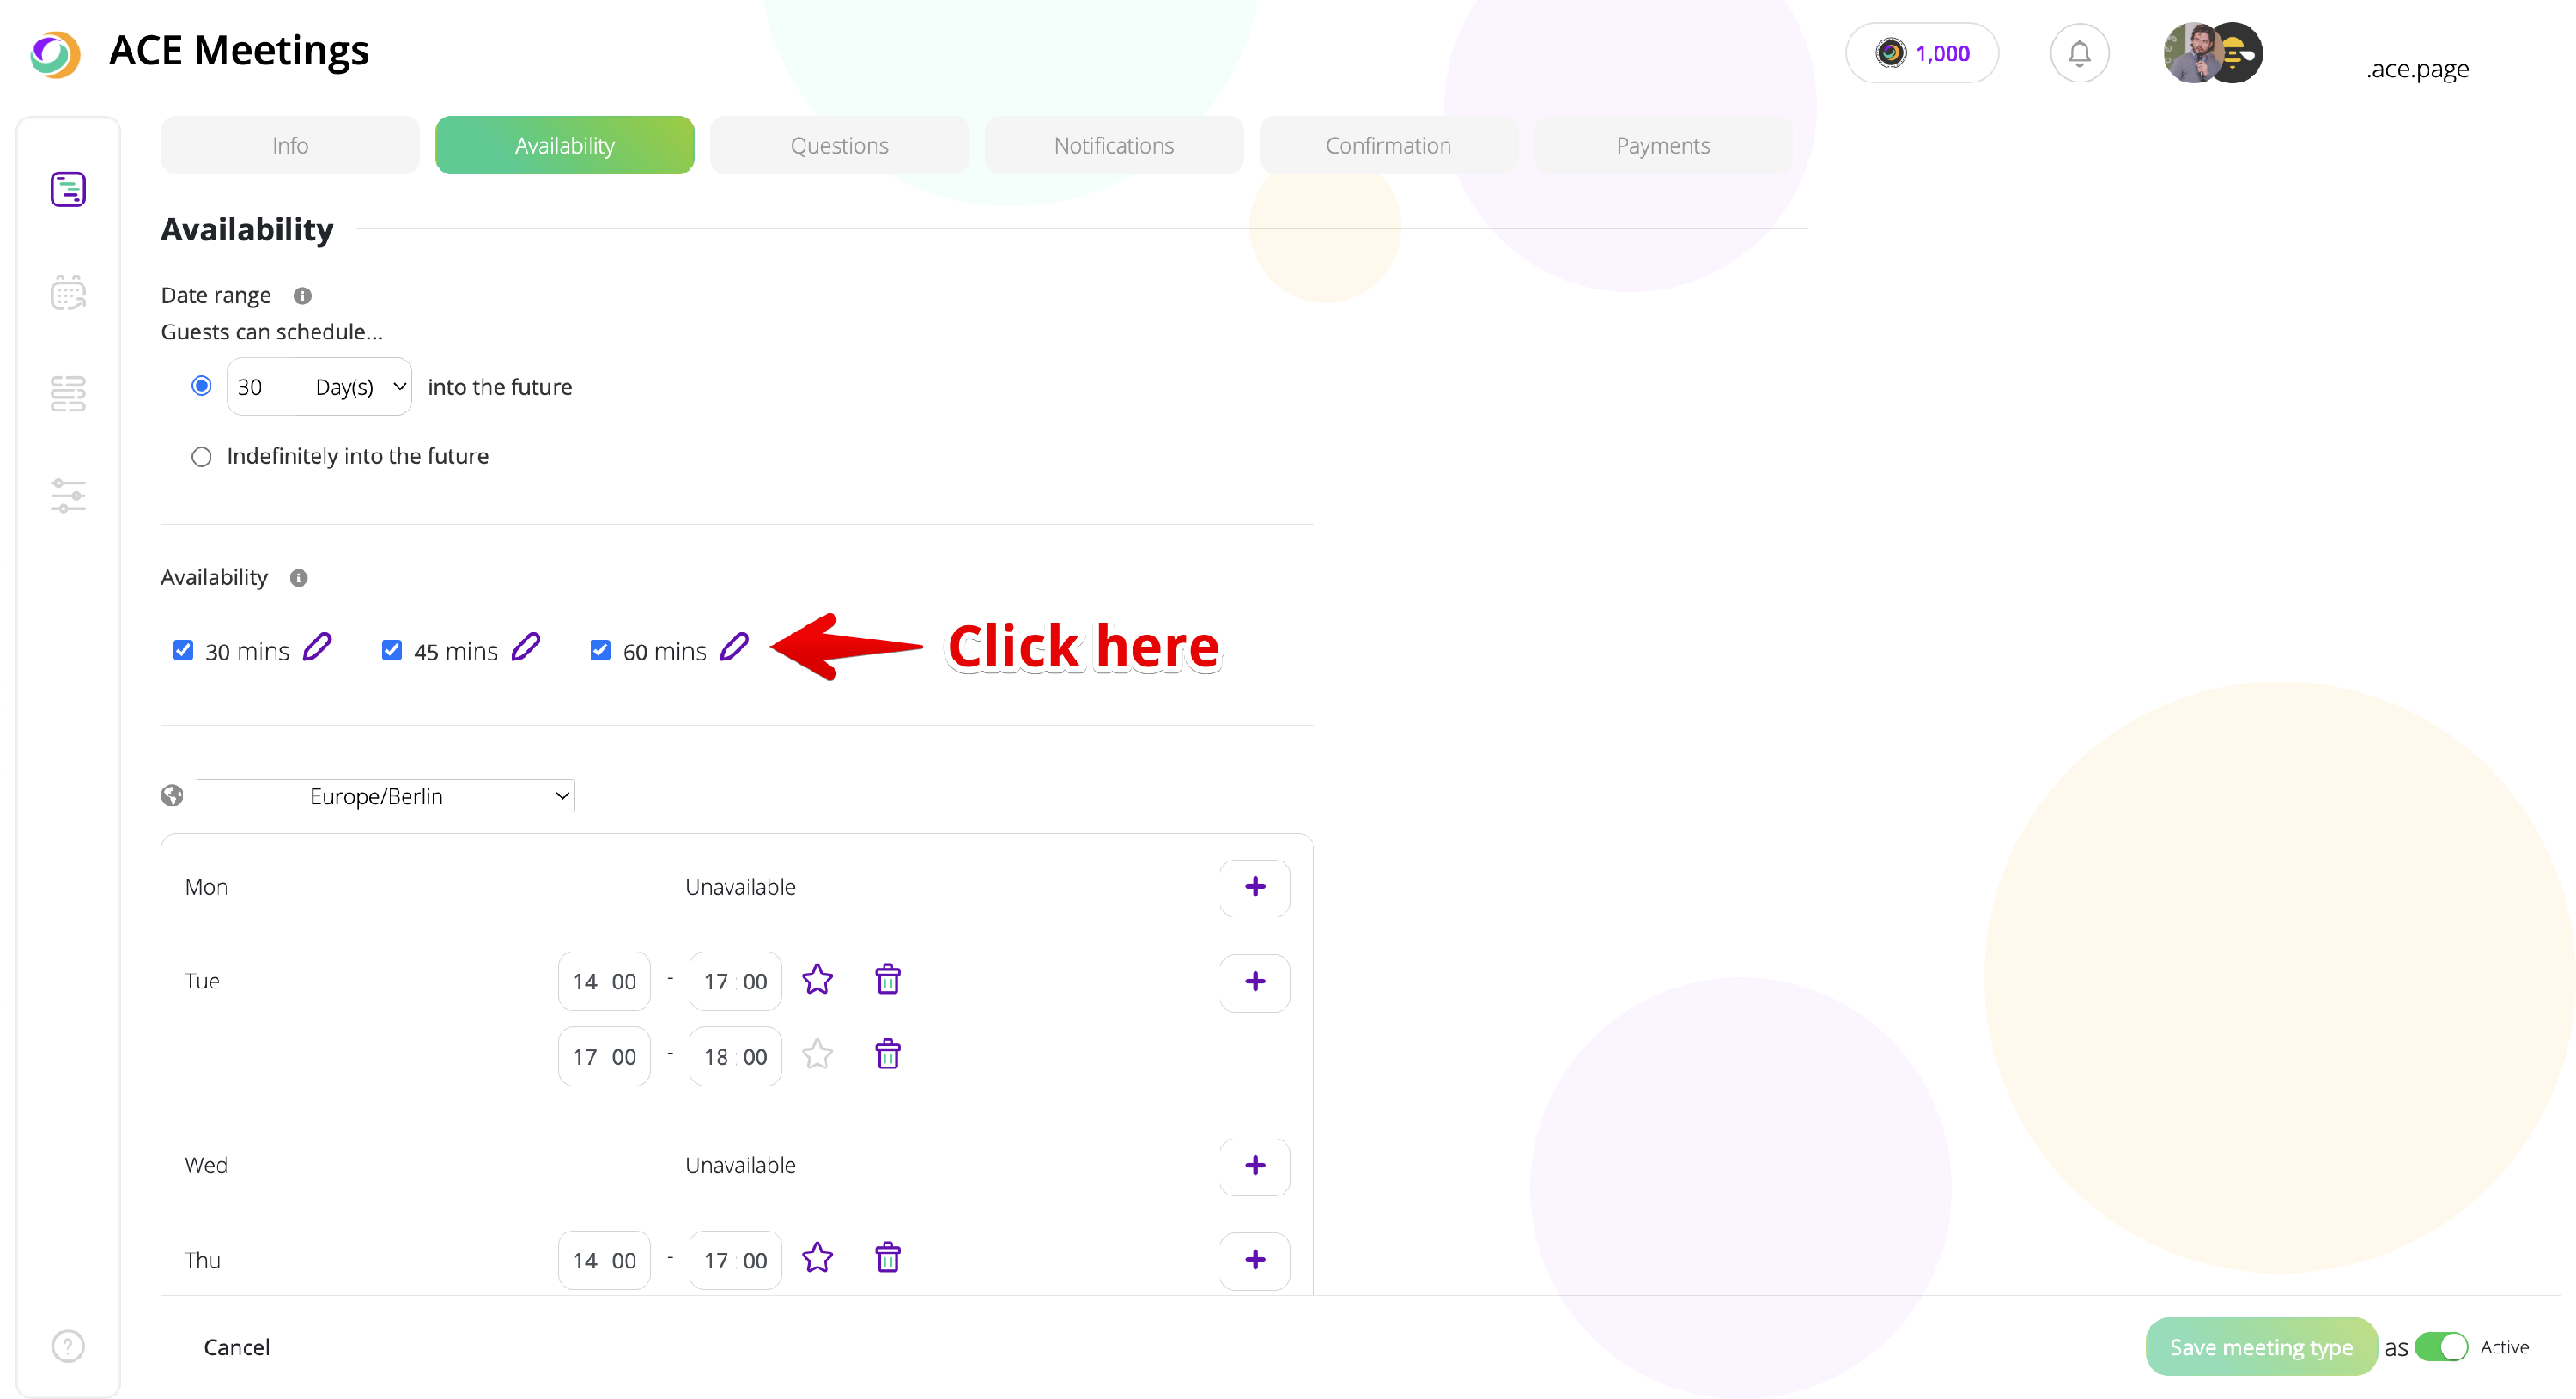2576x1399 pixels.
Task: Go to the Payments tab
Action: point(1662,146)
